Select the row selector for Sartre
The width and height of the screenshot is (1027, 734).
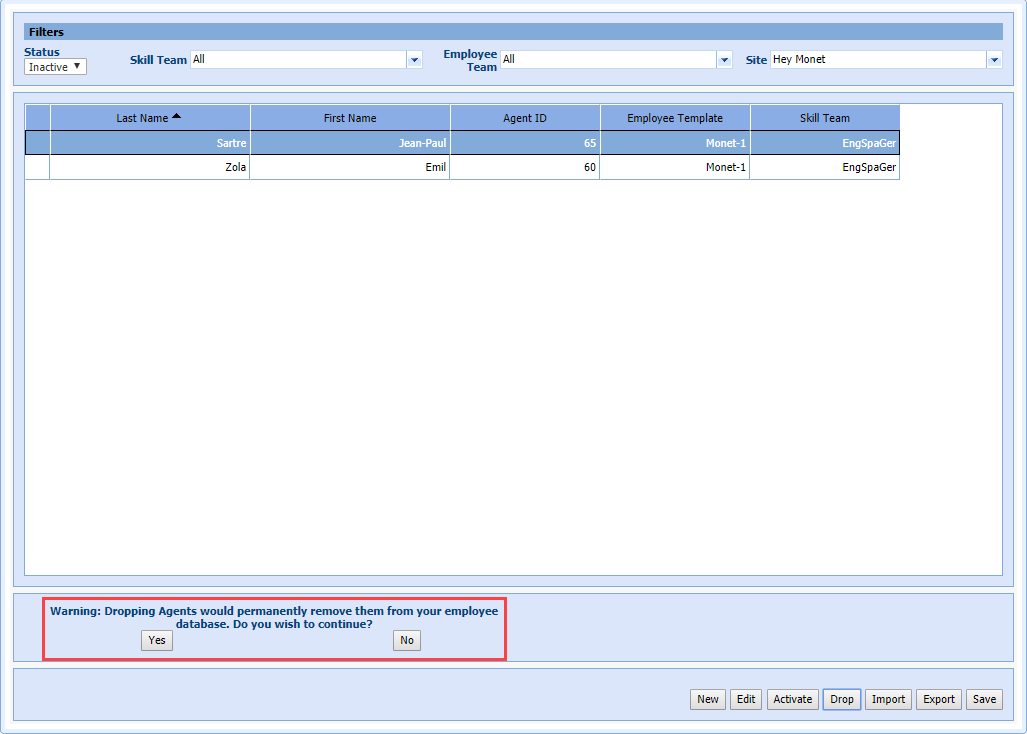click(x=37, y=143)
